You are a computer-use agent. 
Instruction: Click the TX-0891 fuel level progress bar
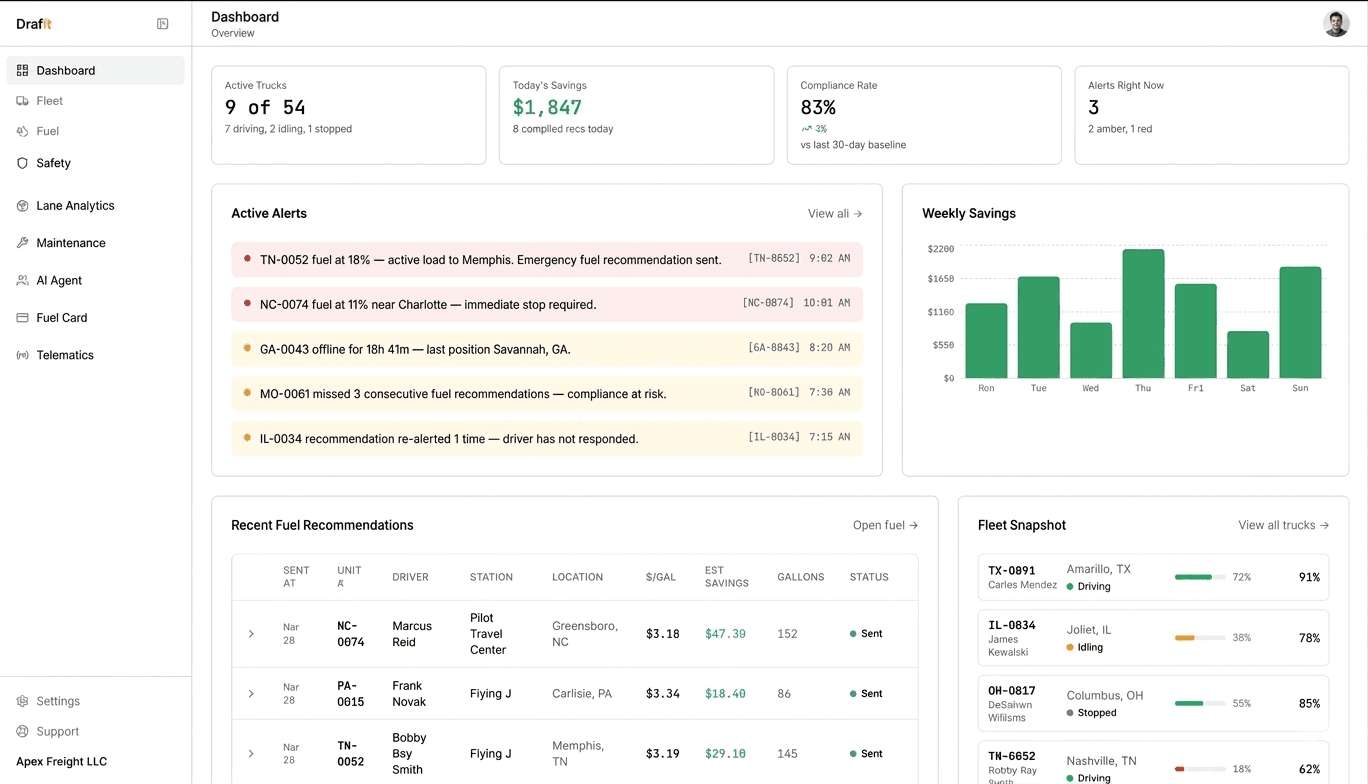coord(1202,577)
